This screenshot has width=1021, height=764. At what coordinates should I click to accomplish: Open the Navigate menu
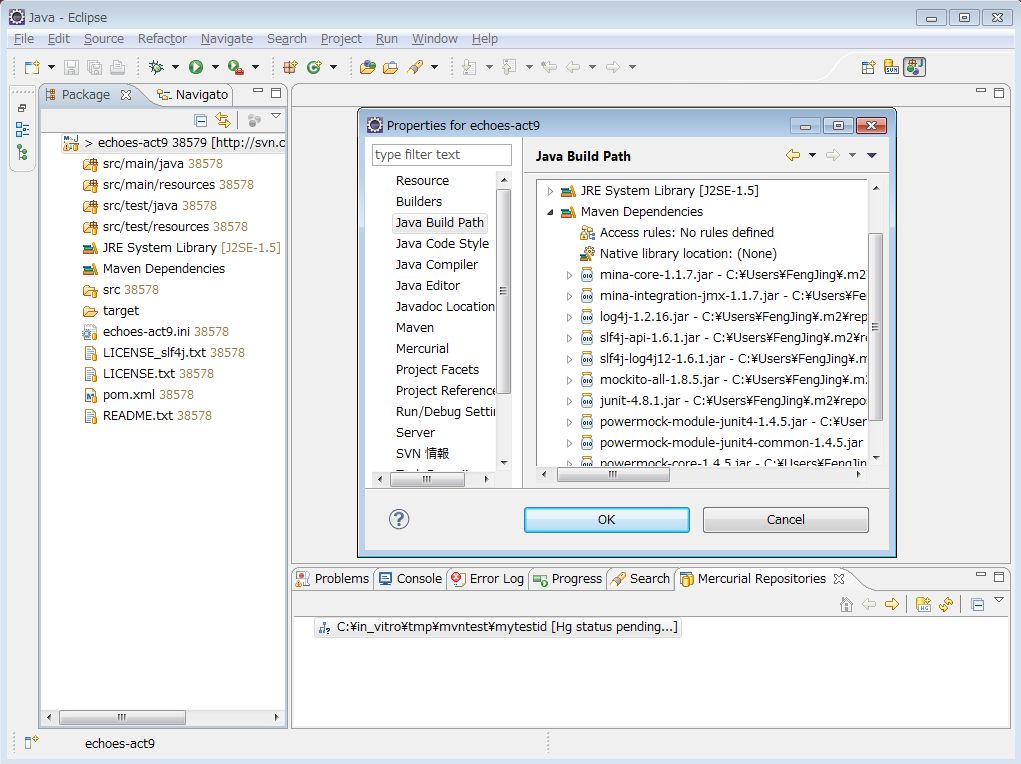(227, 38)
